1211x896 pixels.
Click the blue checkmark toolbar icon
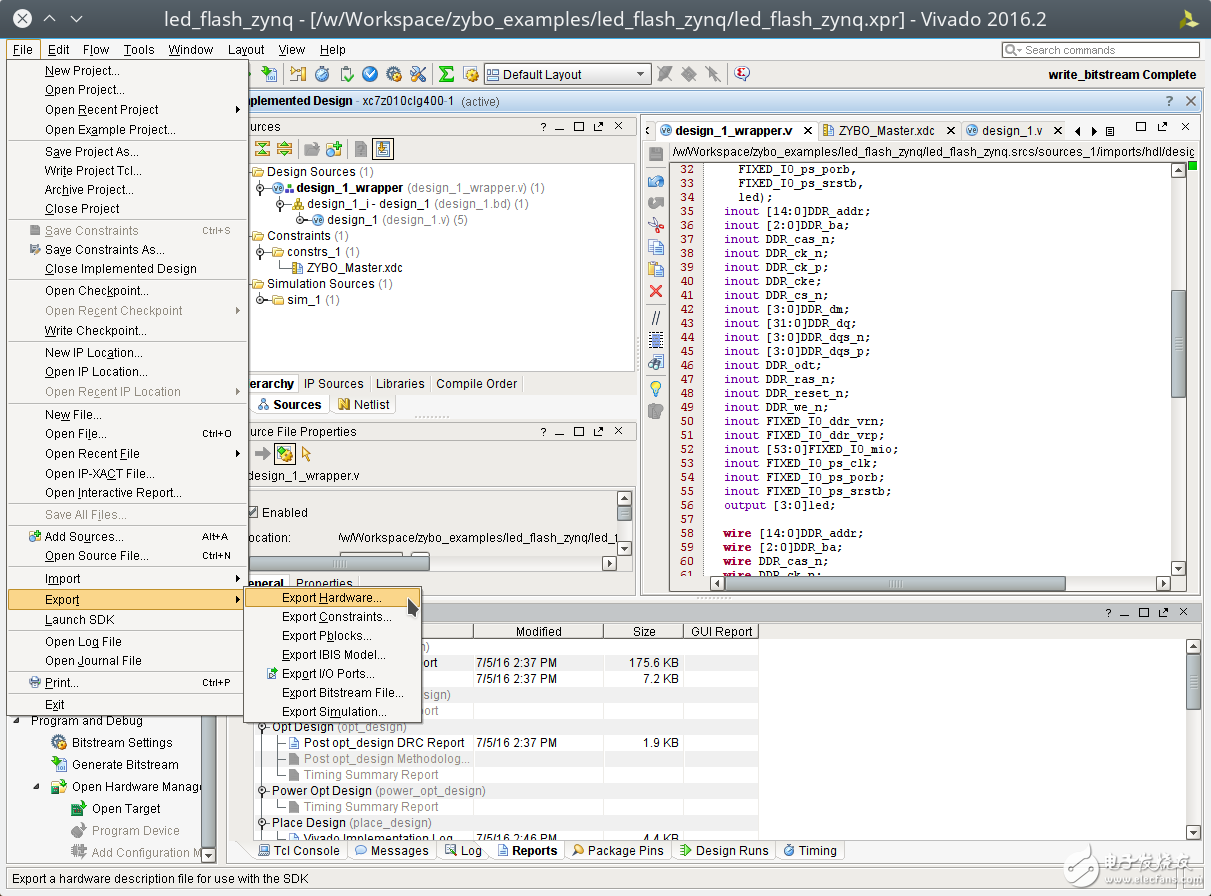(x=370, y=74)
